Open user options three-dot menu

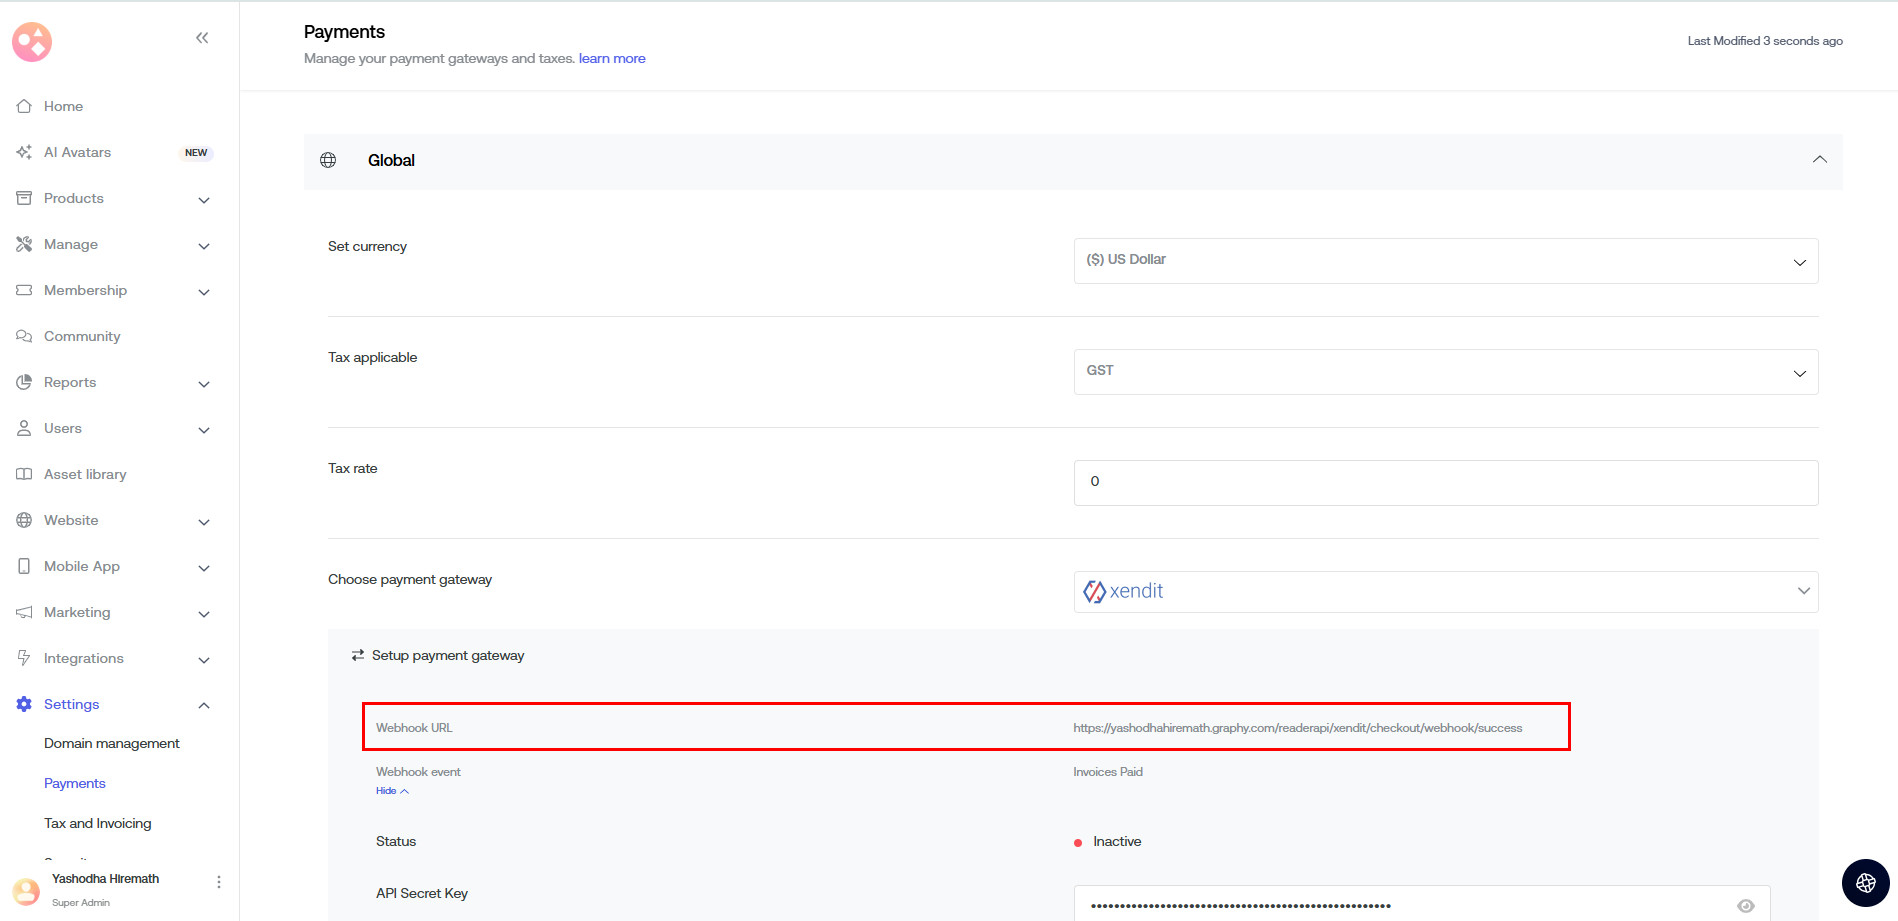coord(219,882)
